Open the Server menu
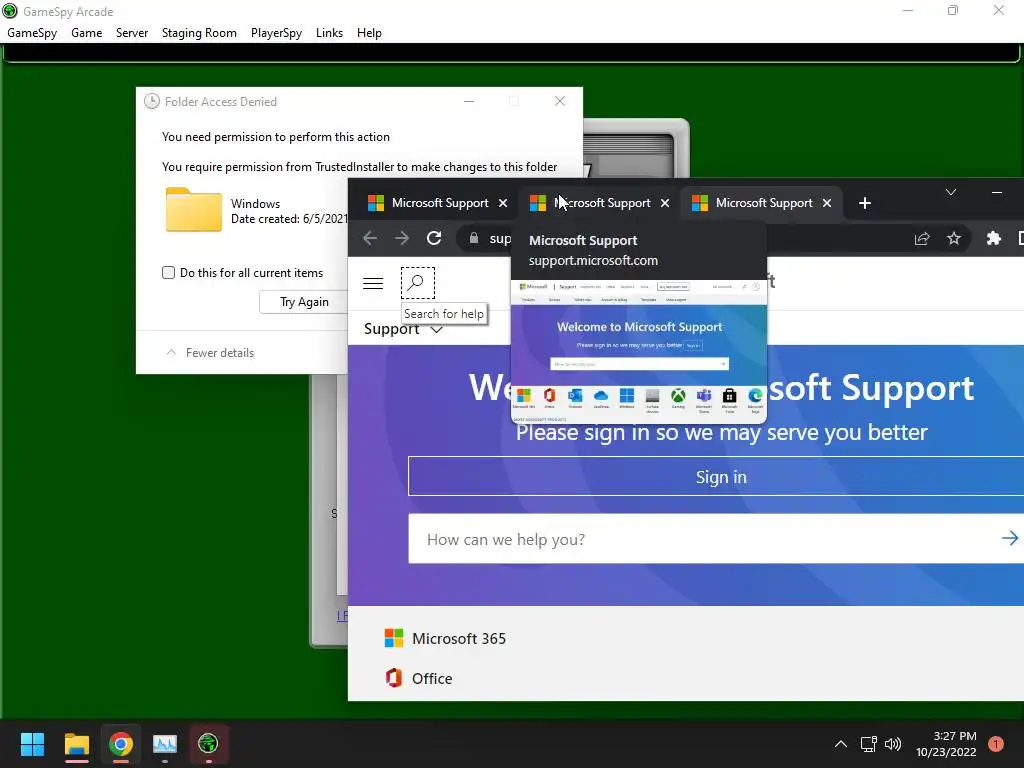 pyautogui.click(x=132, y=33)
